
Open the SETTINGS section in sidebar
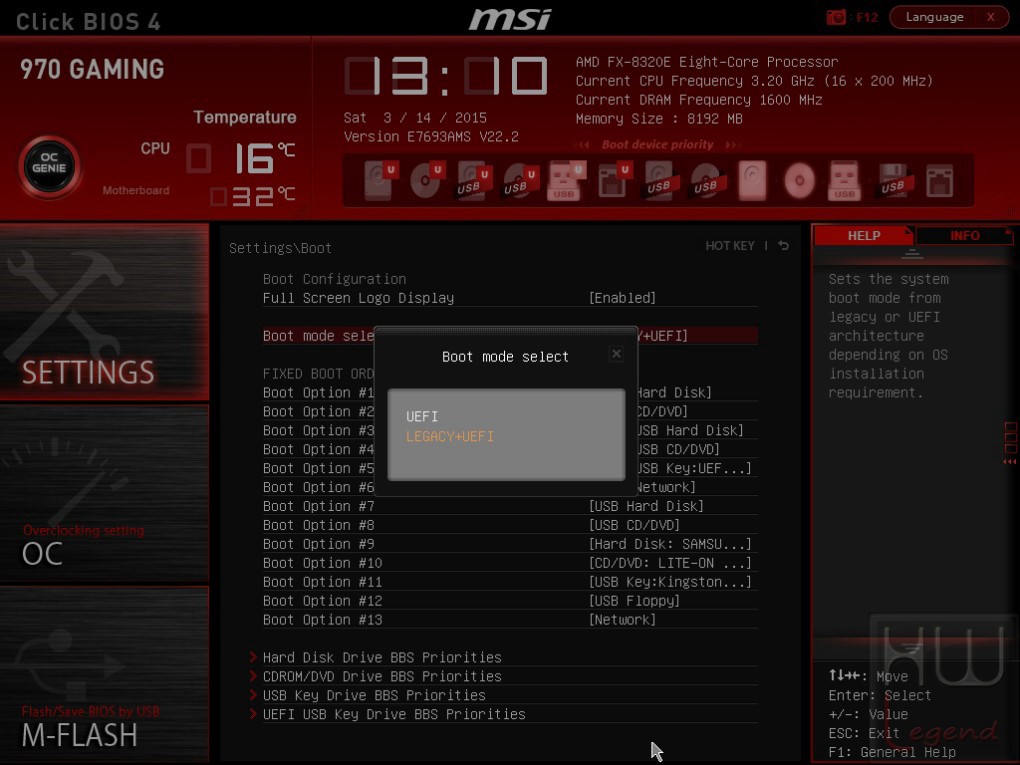(x=104, y=312)
